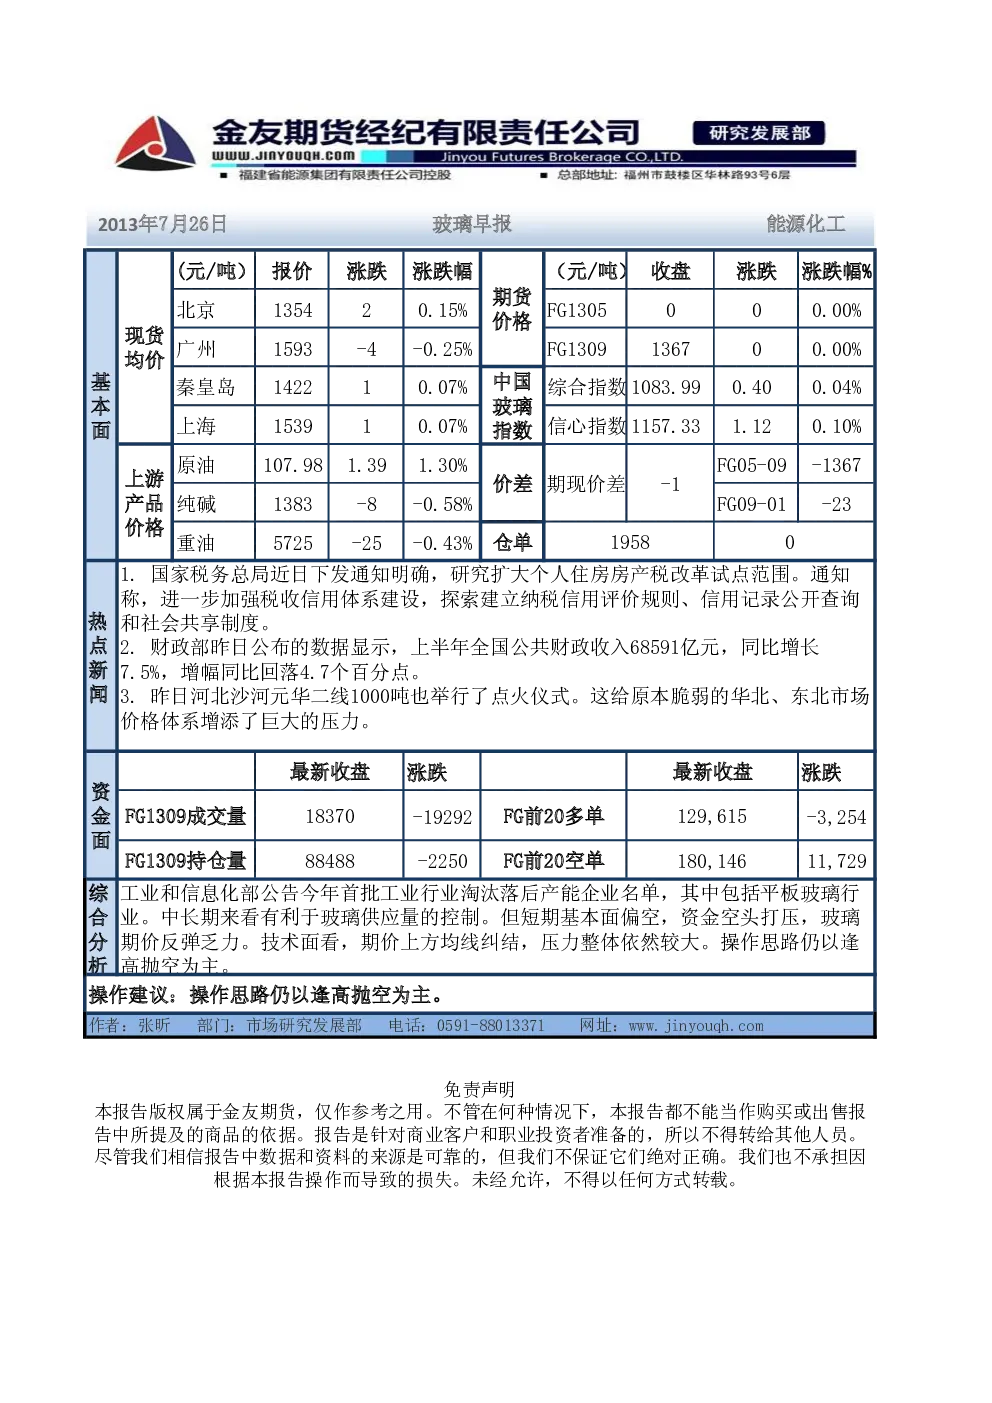The height and width of the screenshot is (1403, 992).
Task: Click soda ash price 1383
Action: point(293,504)
